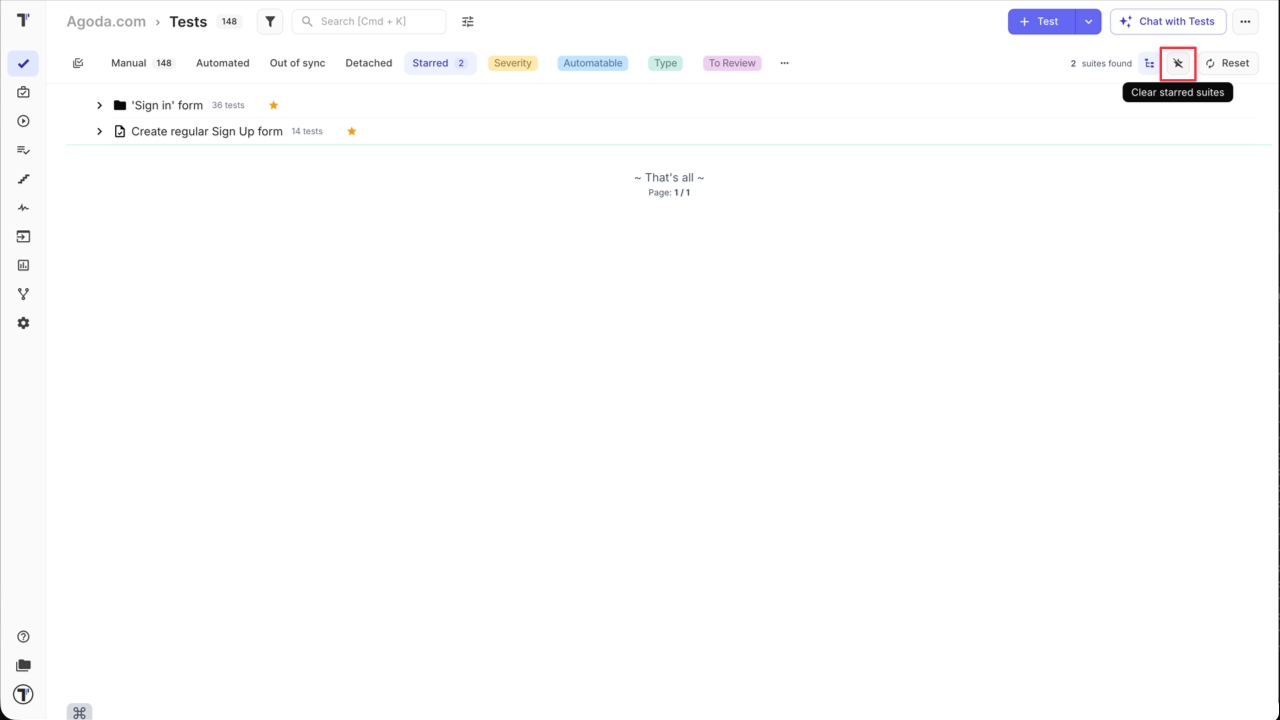Open the test plans clipboard icon
Screen dimensions: 1280x720
pos(23,92)
